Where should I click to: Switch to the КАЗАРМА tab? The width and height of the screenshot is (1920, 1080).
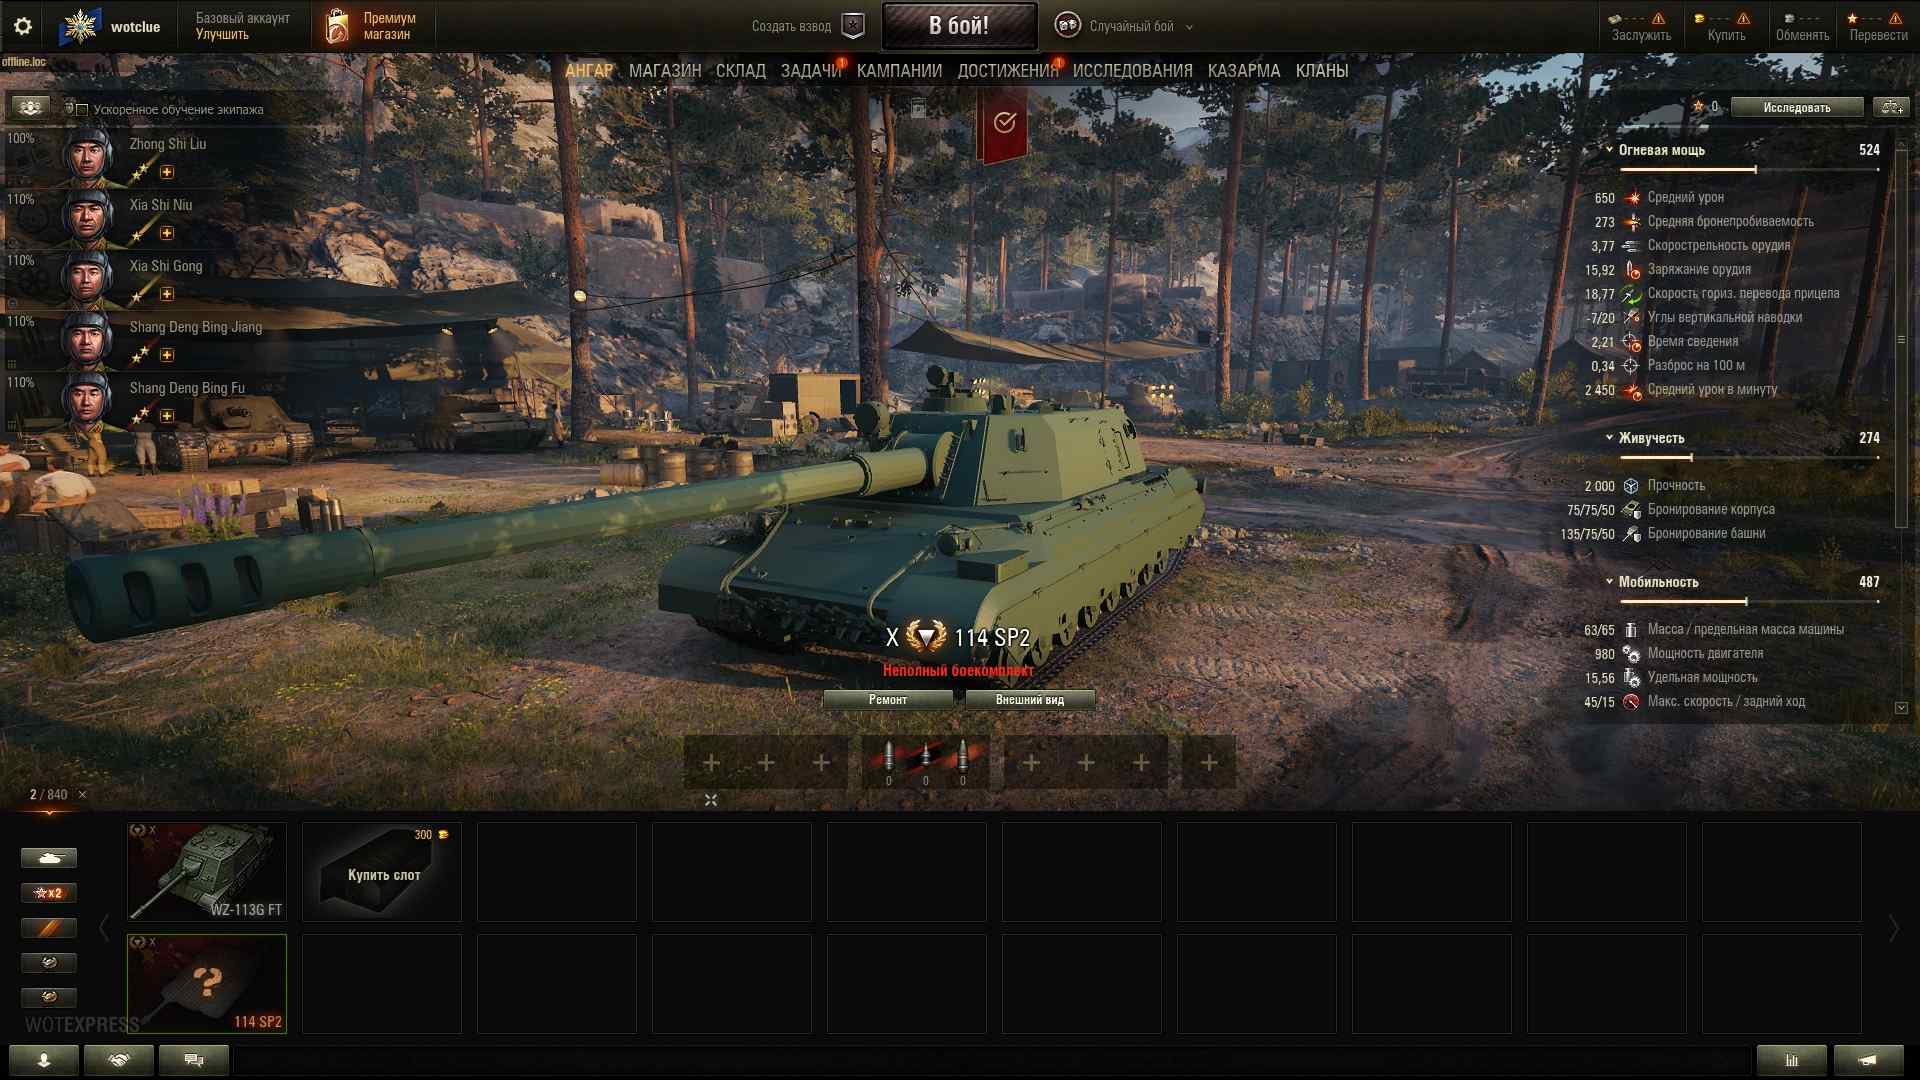click(x=1243, y=71)
